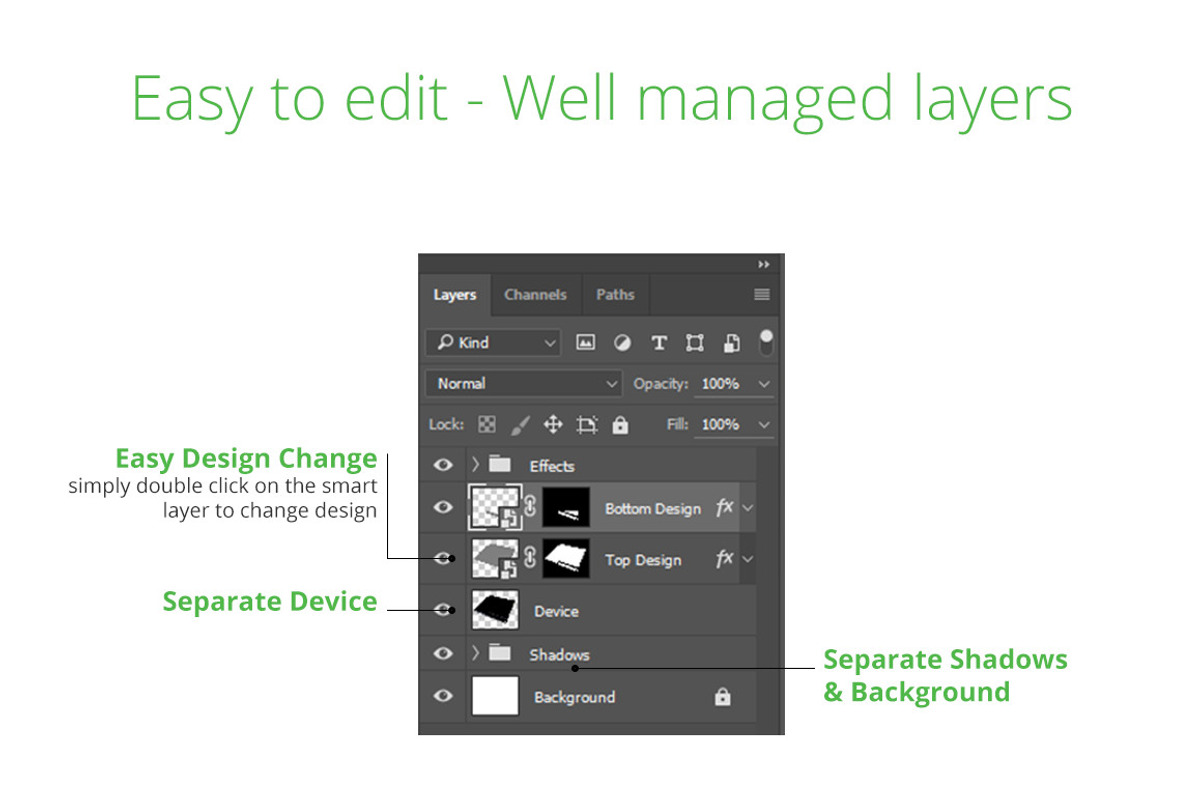The image size is (1200, 800).
Task: Click the lock all padlock icon
Action: click(620, 425)
